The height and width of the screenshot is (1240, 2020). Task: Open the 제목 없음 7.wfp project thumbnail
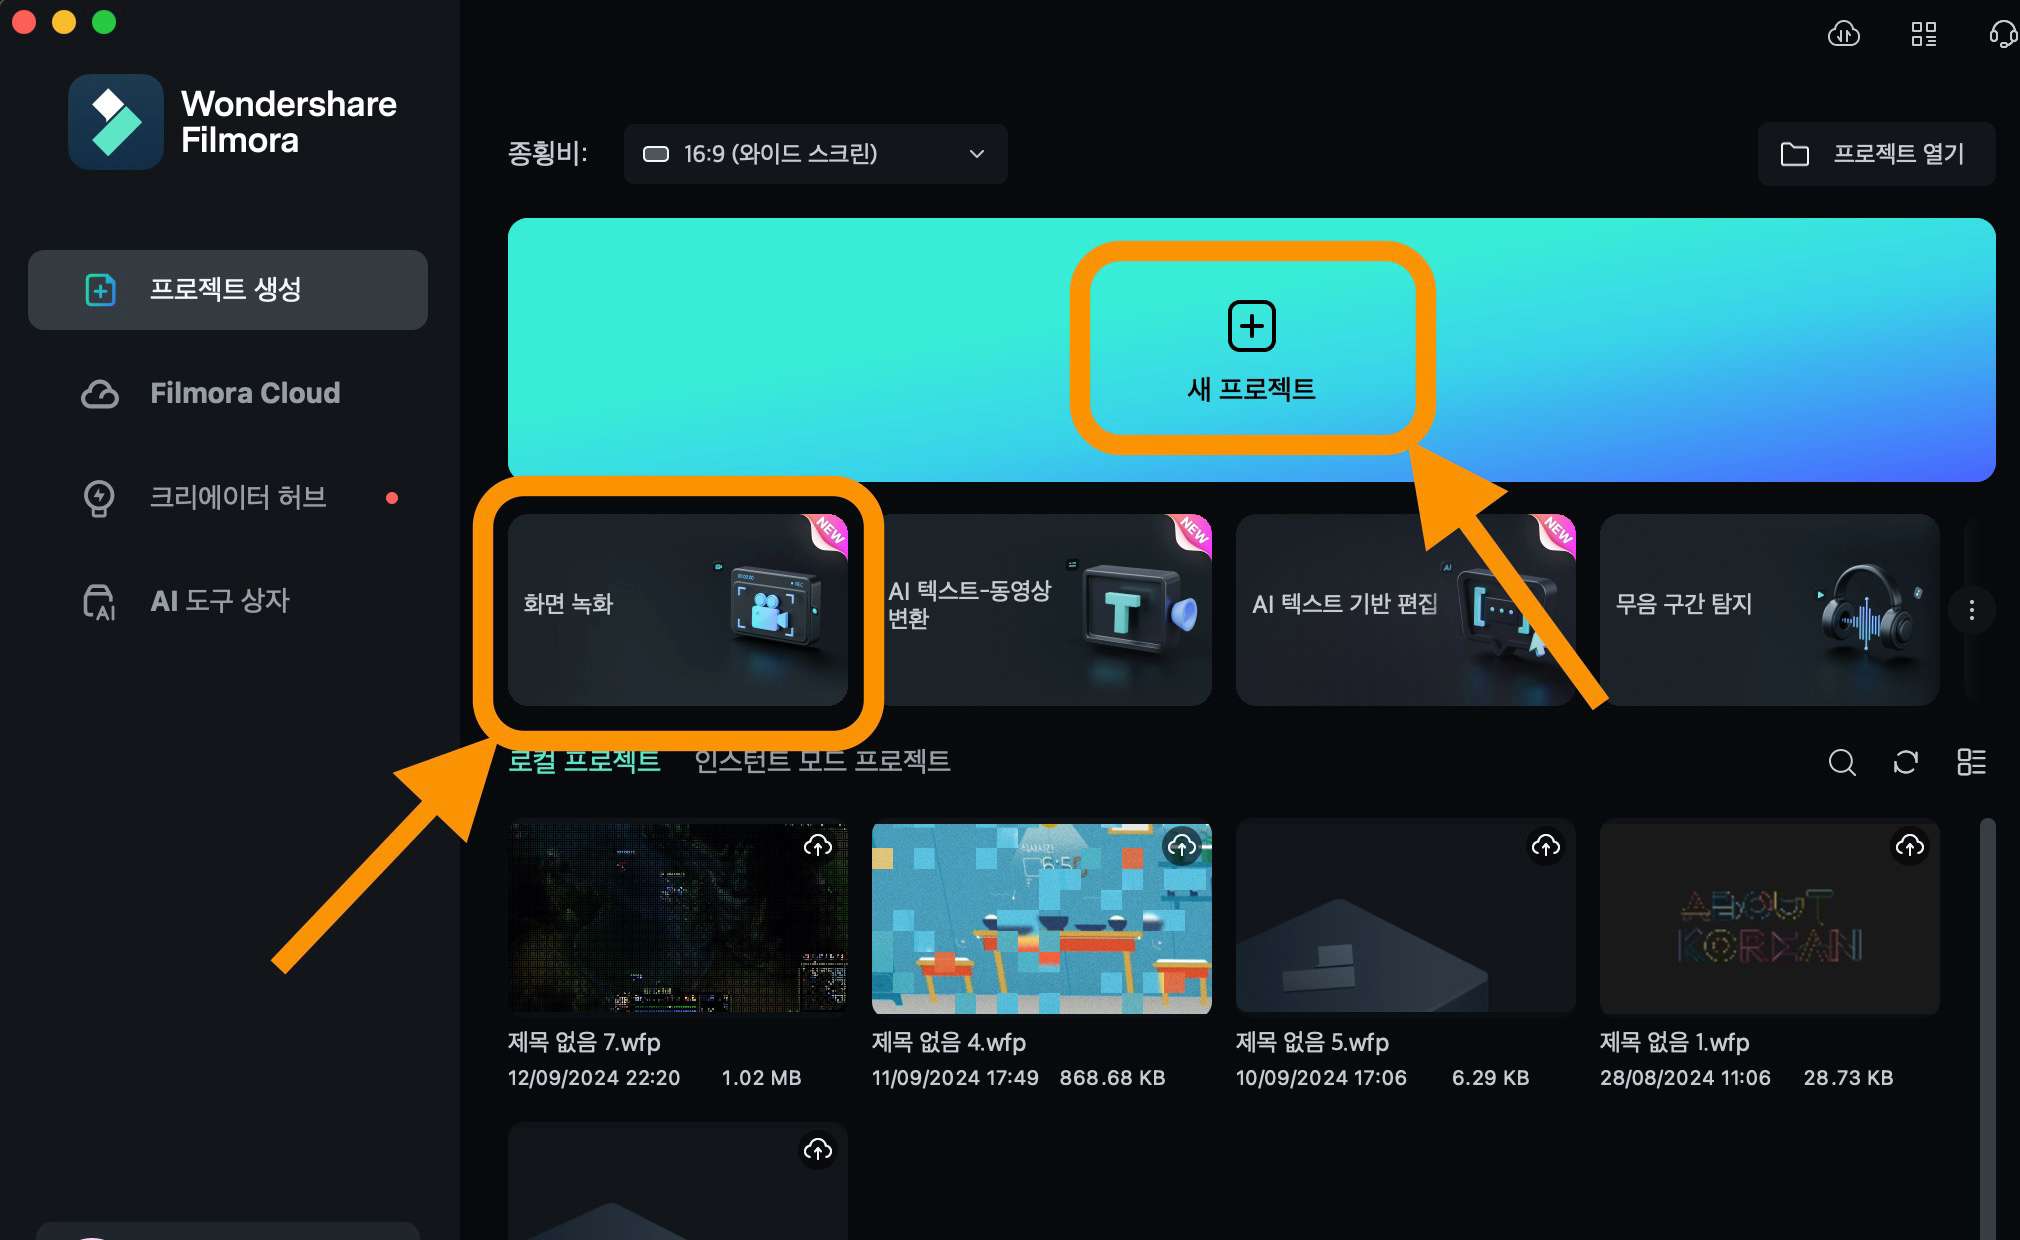[x=678, y=918]
